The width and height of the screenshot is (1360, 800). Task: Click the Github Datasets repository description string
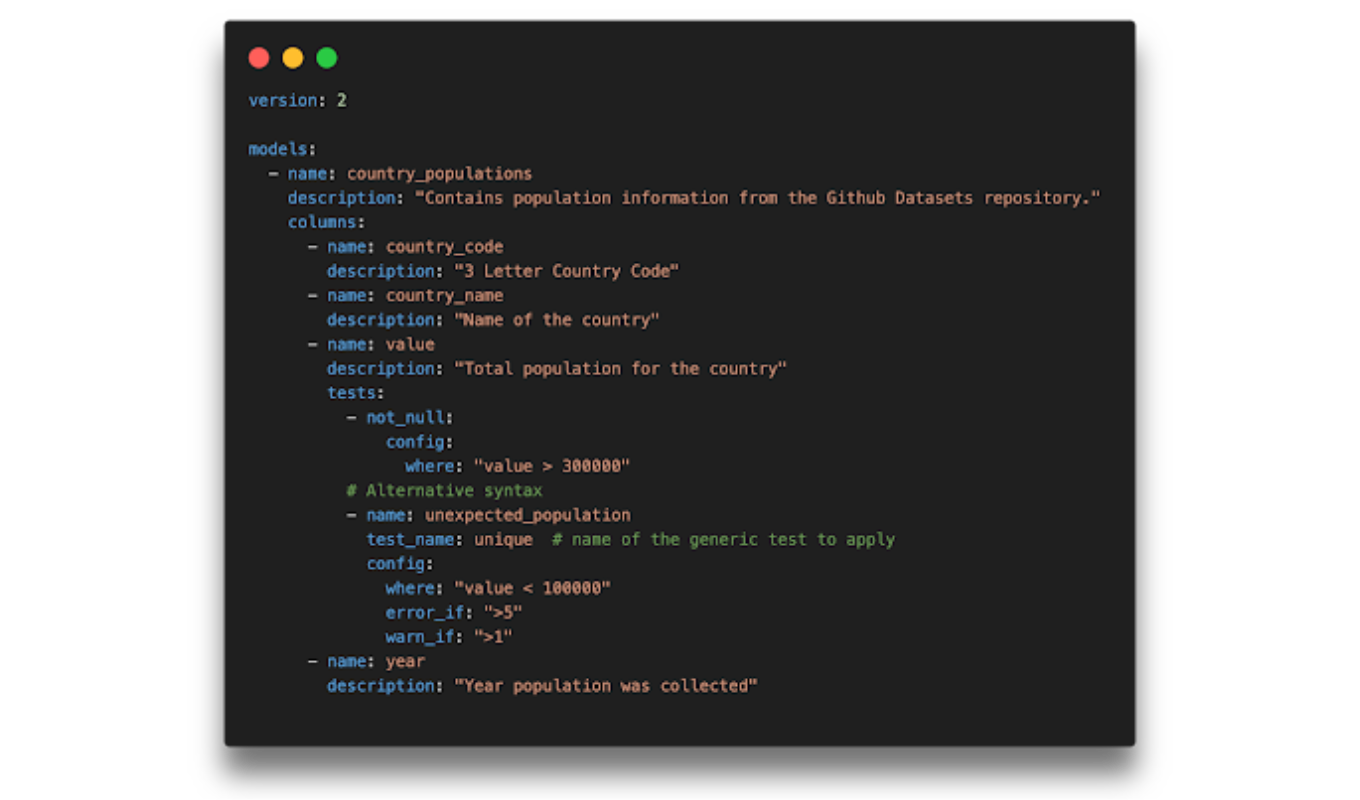click(762, 198)
